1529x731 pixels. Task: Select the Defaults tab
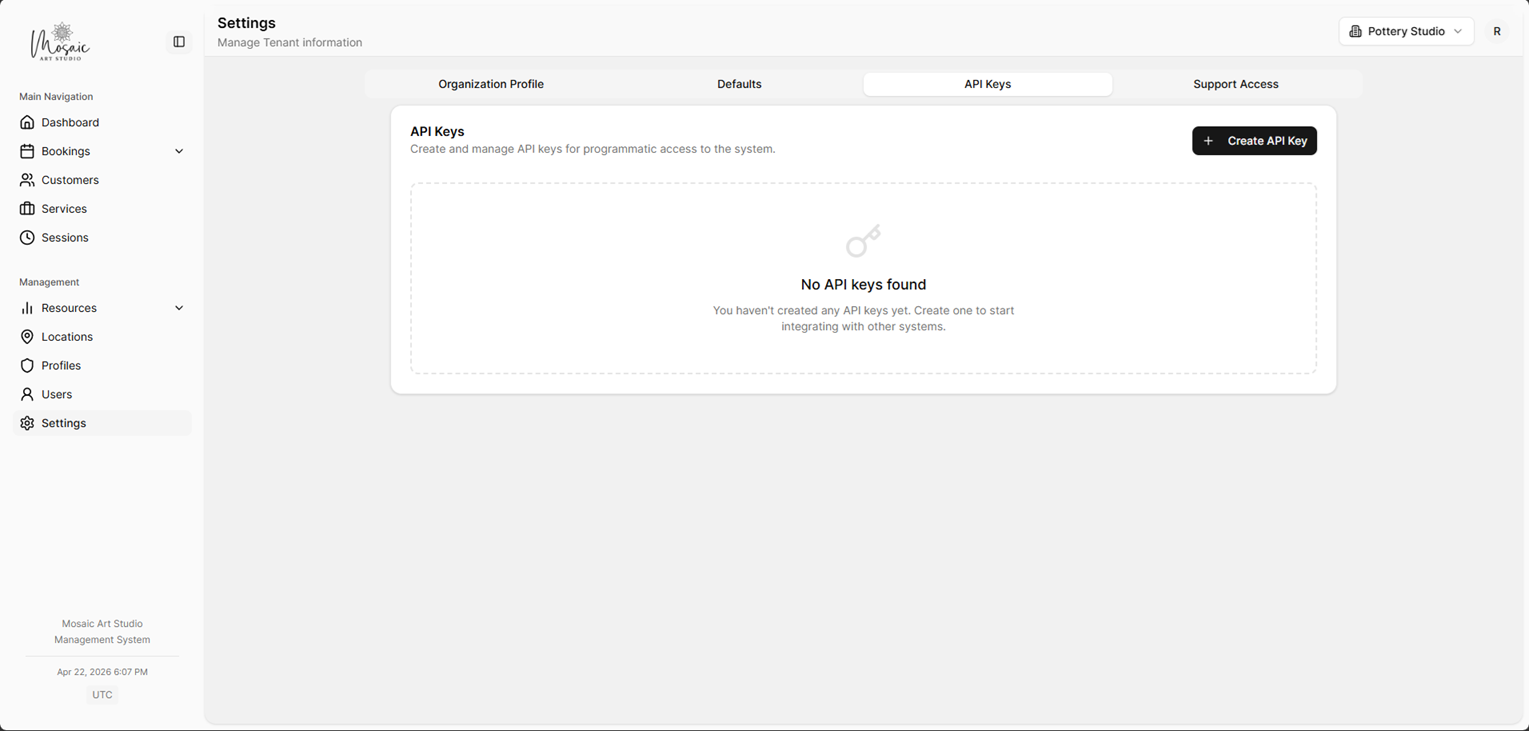tap(739, 84)
